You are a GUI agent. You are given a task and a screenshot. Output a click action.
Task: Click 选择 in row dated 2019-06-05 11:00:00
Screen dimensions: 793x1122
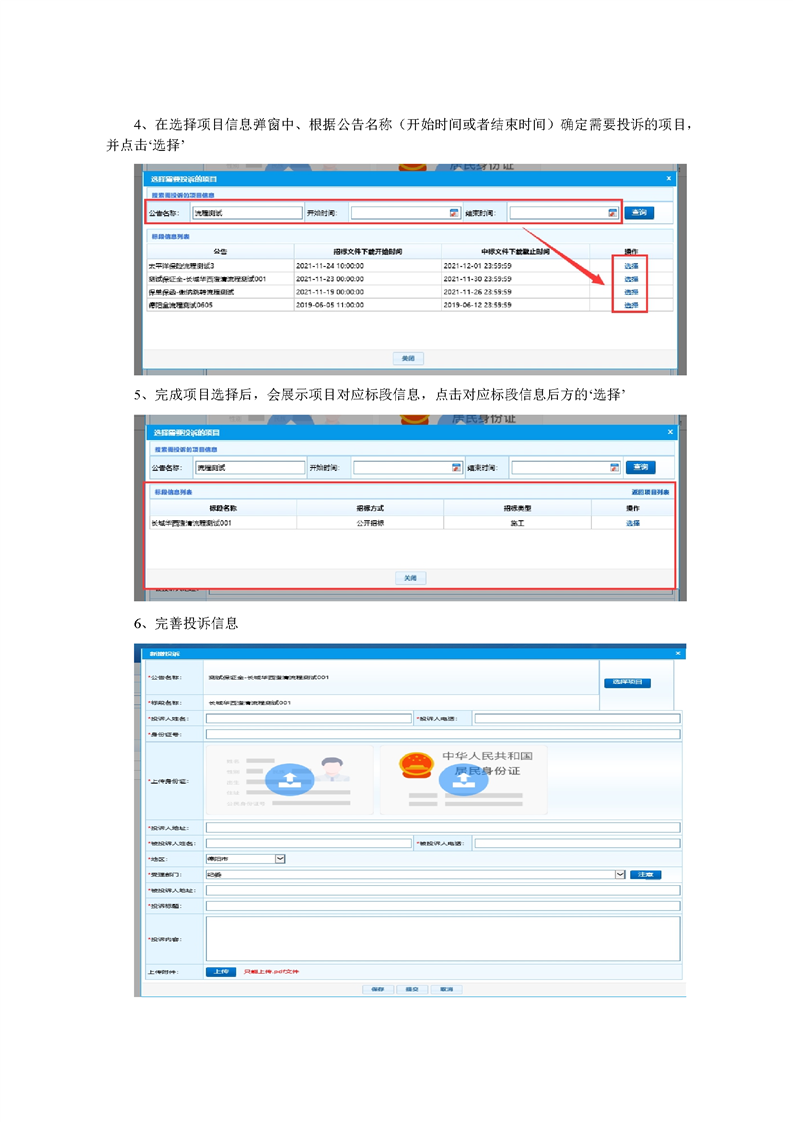point(631,306)
